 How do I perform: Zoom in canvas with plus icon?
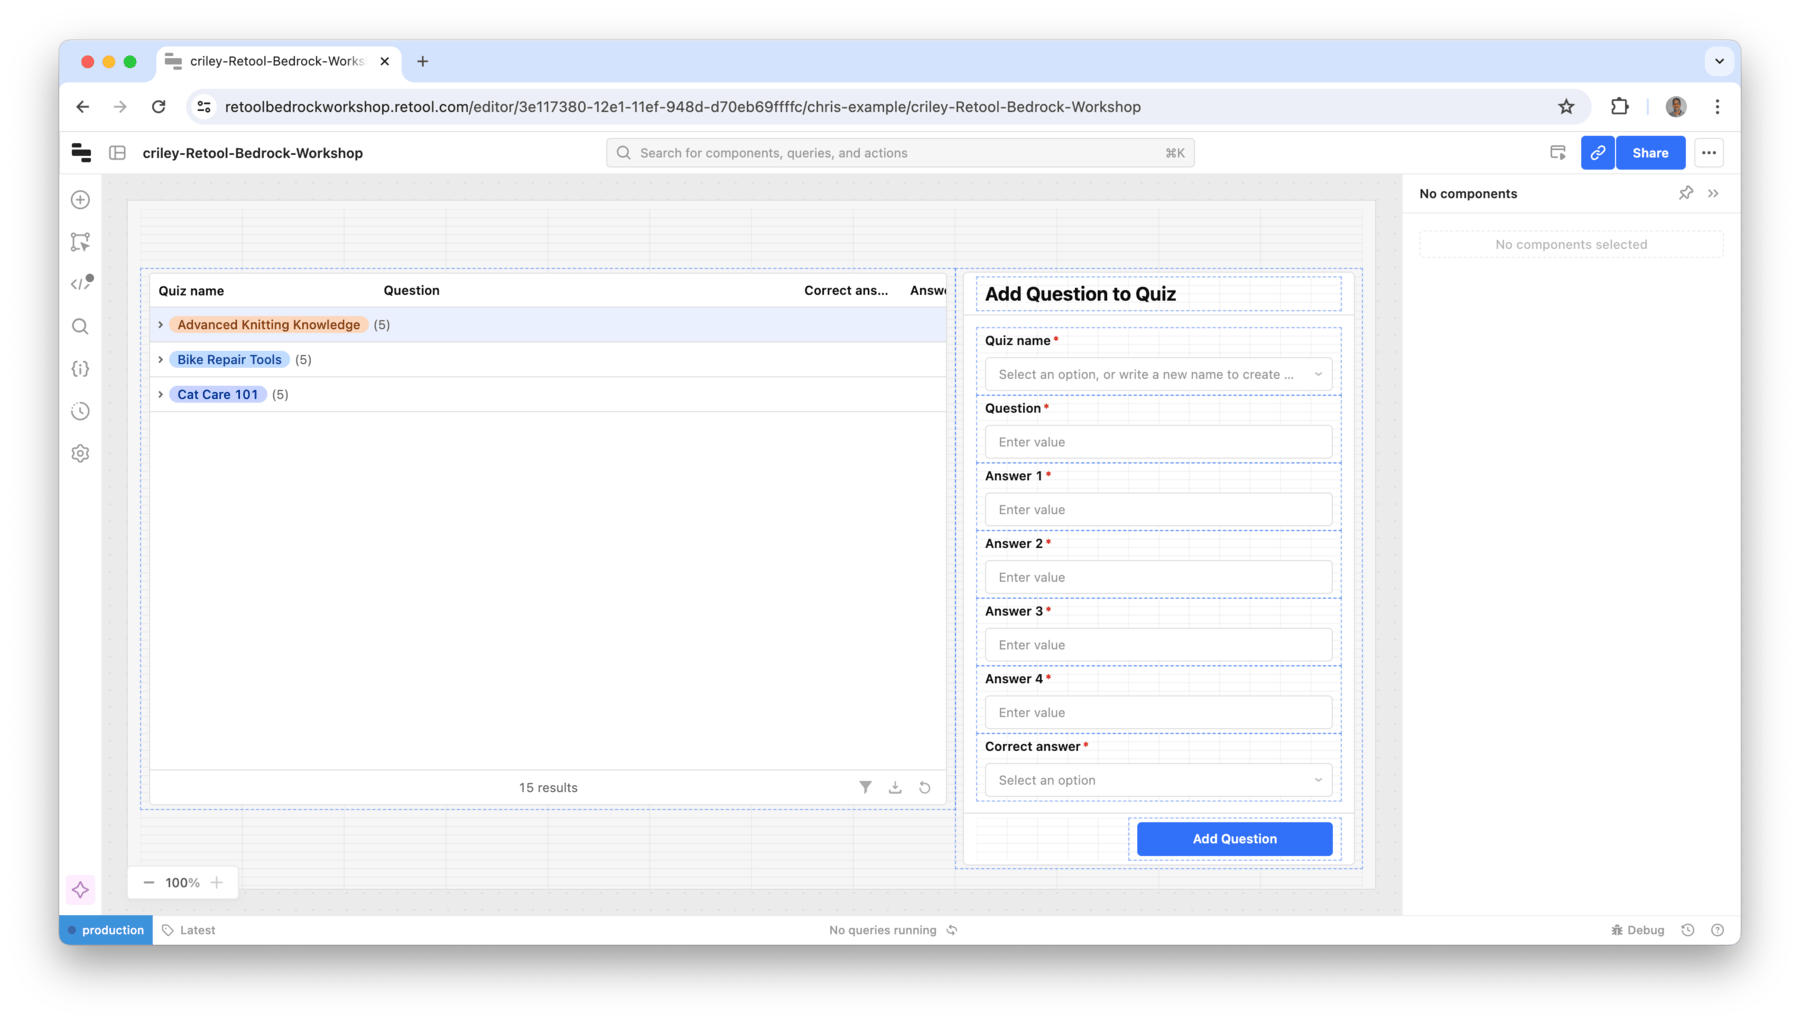click(217, 883)
